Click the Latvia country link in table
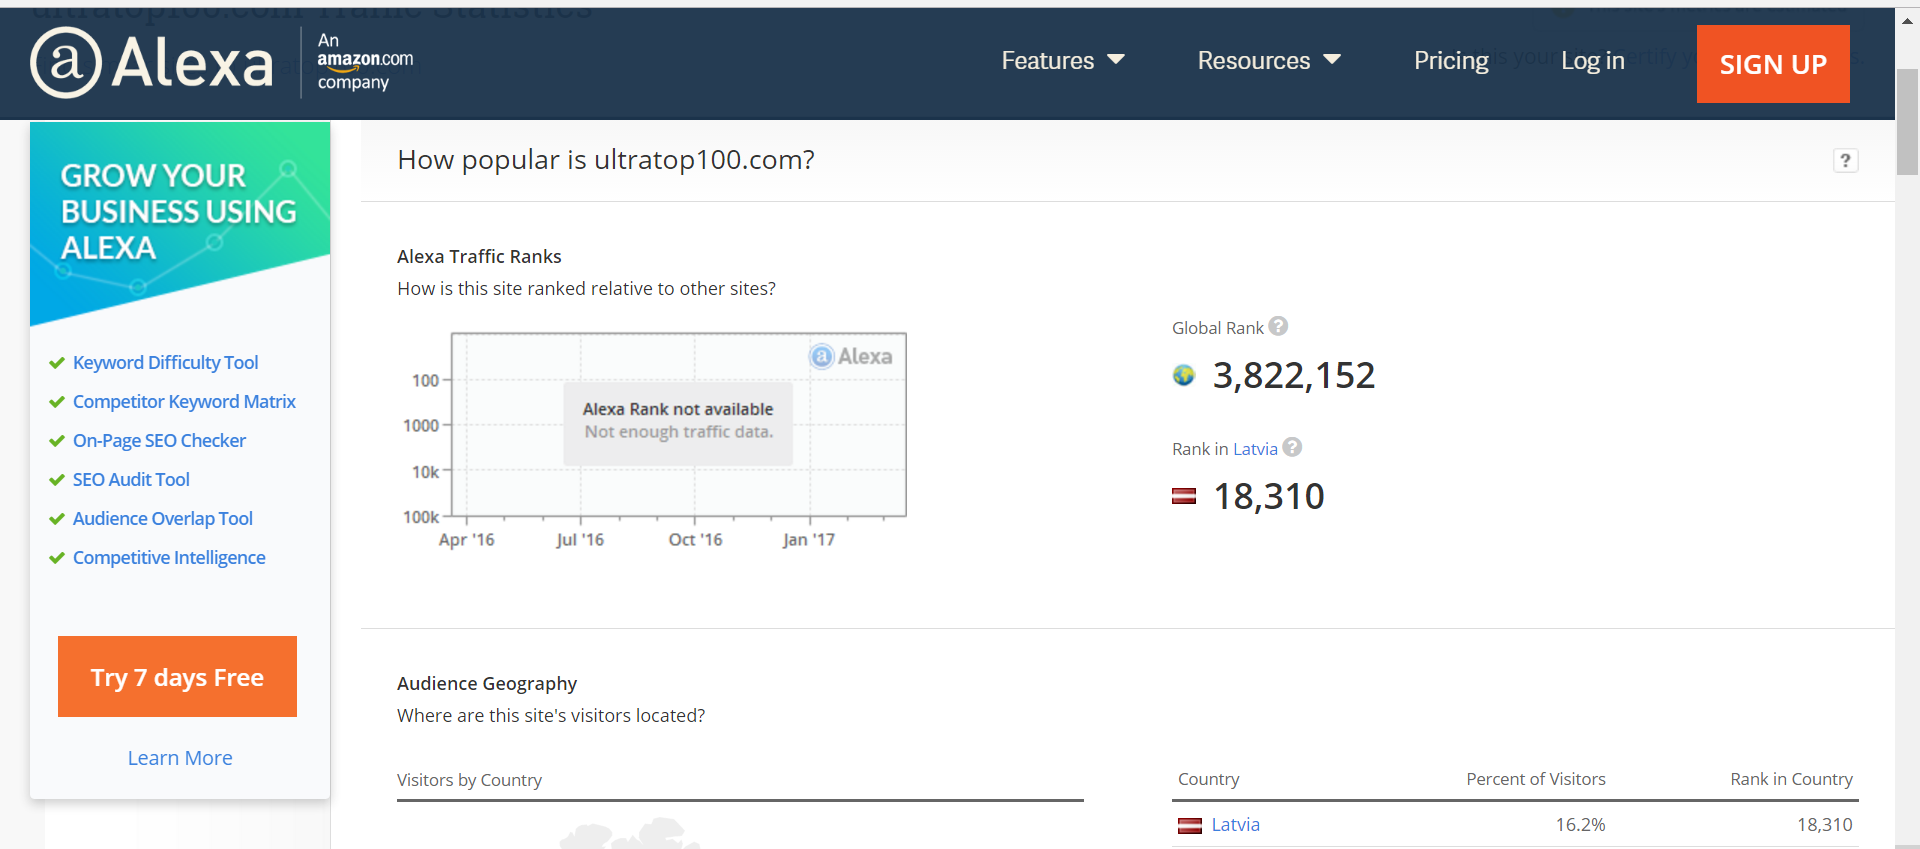This screenshot has height=849, width=1920. pyautogui.click(x=1236, y=825)
